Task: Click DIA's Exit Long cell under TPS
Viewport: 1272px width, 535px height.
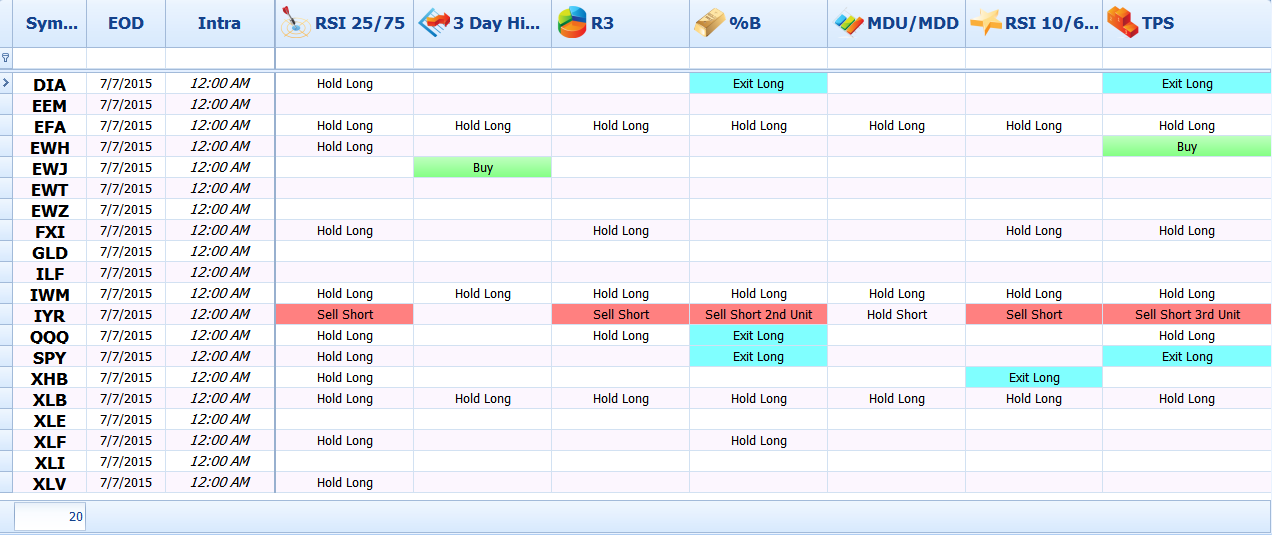Action: pos(1187,84)
